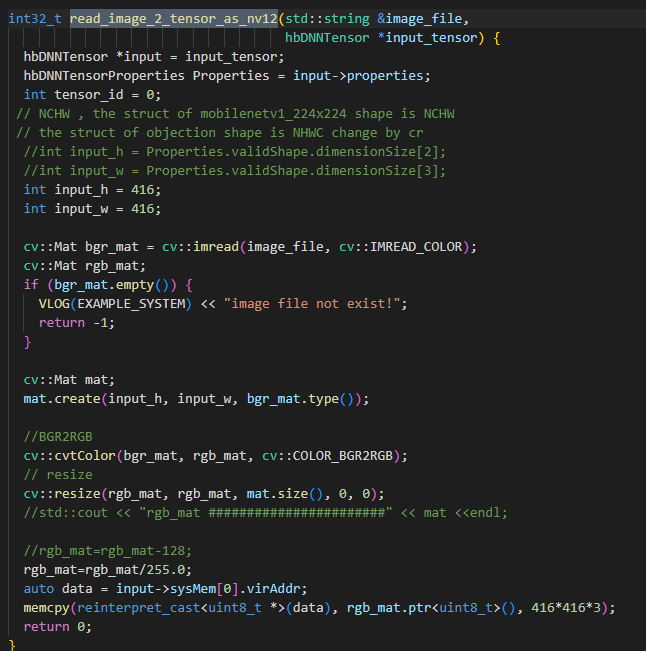This screenshot has height=651, width=646.
Task: Click the highlighted read_image_2_tensor_as_nv12 function name
Action: (x=171, y=18)
